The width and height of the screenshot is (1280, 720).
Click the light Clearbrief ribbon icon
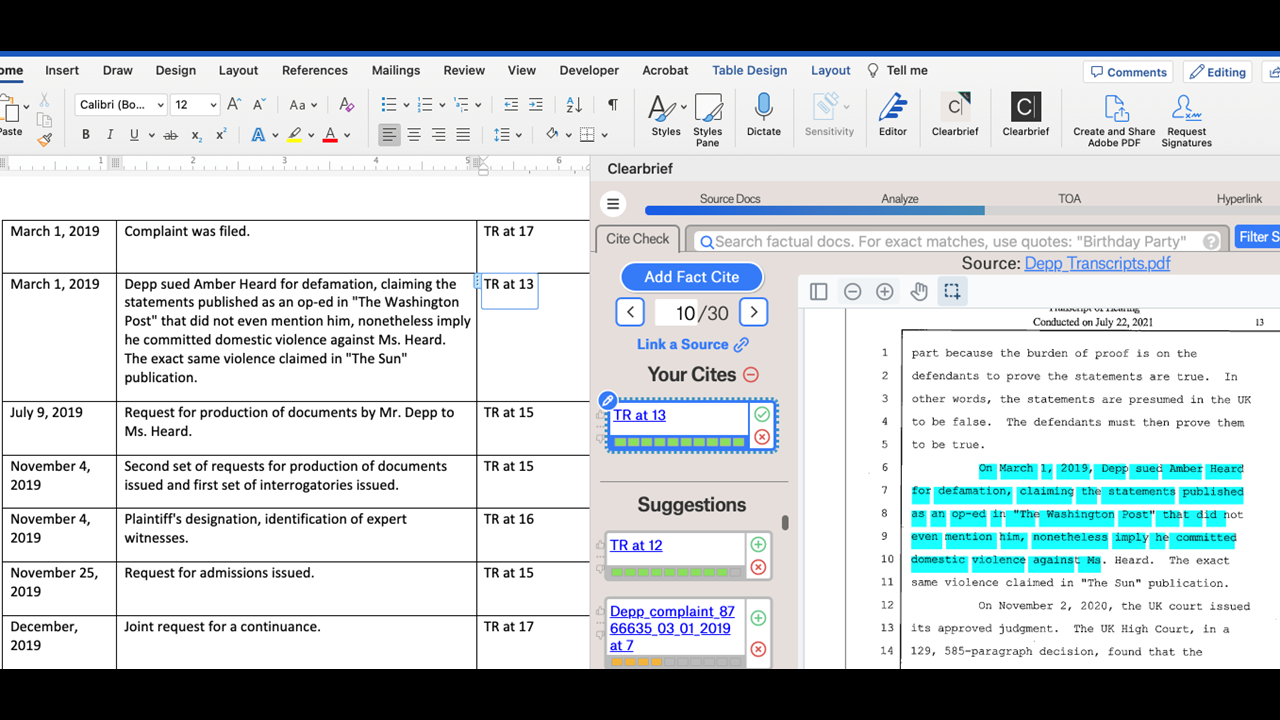click(x=955, y=116)
